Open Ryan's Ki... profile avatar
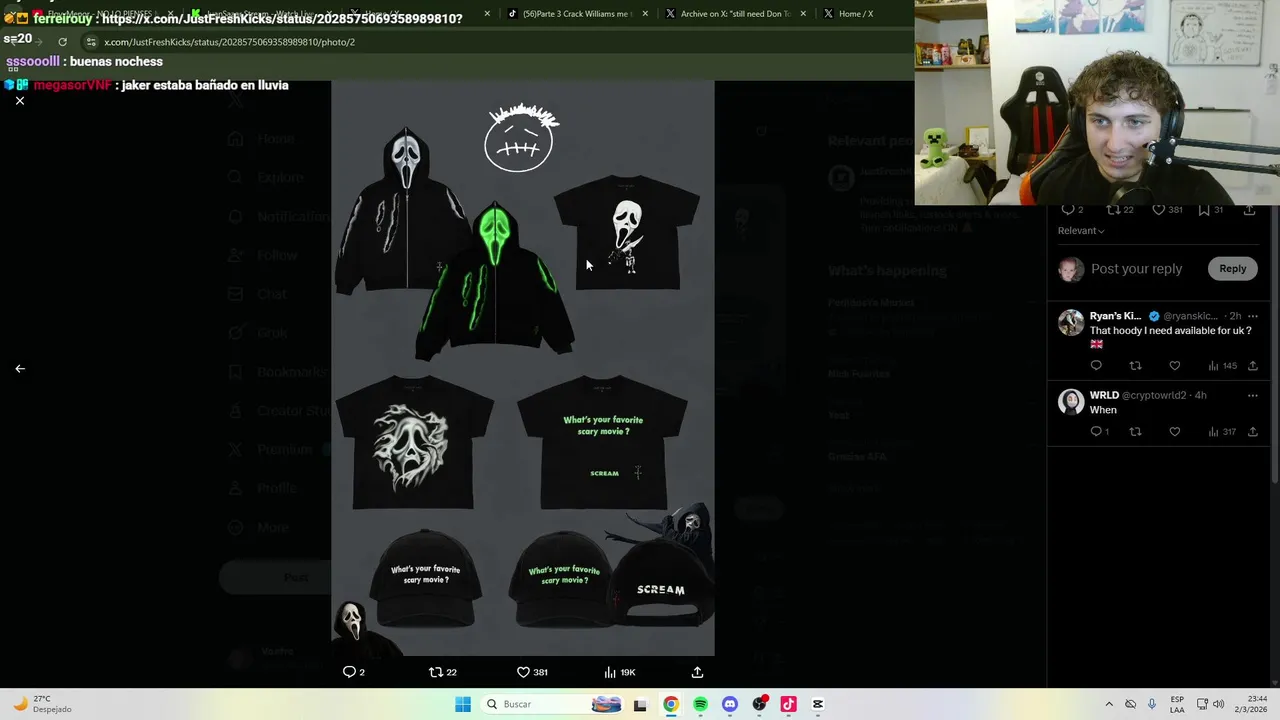1280x720 pixels. click(x=1071, y=322)
